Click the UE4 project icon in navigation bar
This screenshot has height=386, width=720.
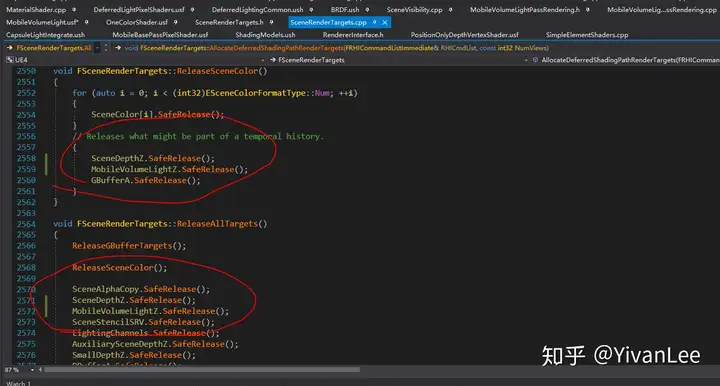pos(9,60)
